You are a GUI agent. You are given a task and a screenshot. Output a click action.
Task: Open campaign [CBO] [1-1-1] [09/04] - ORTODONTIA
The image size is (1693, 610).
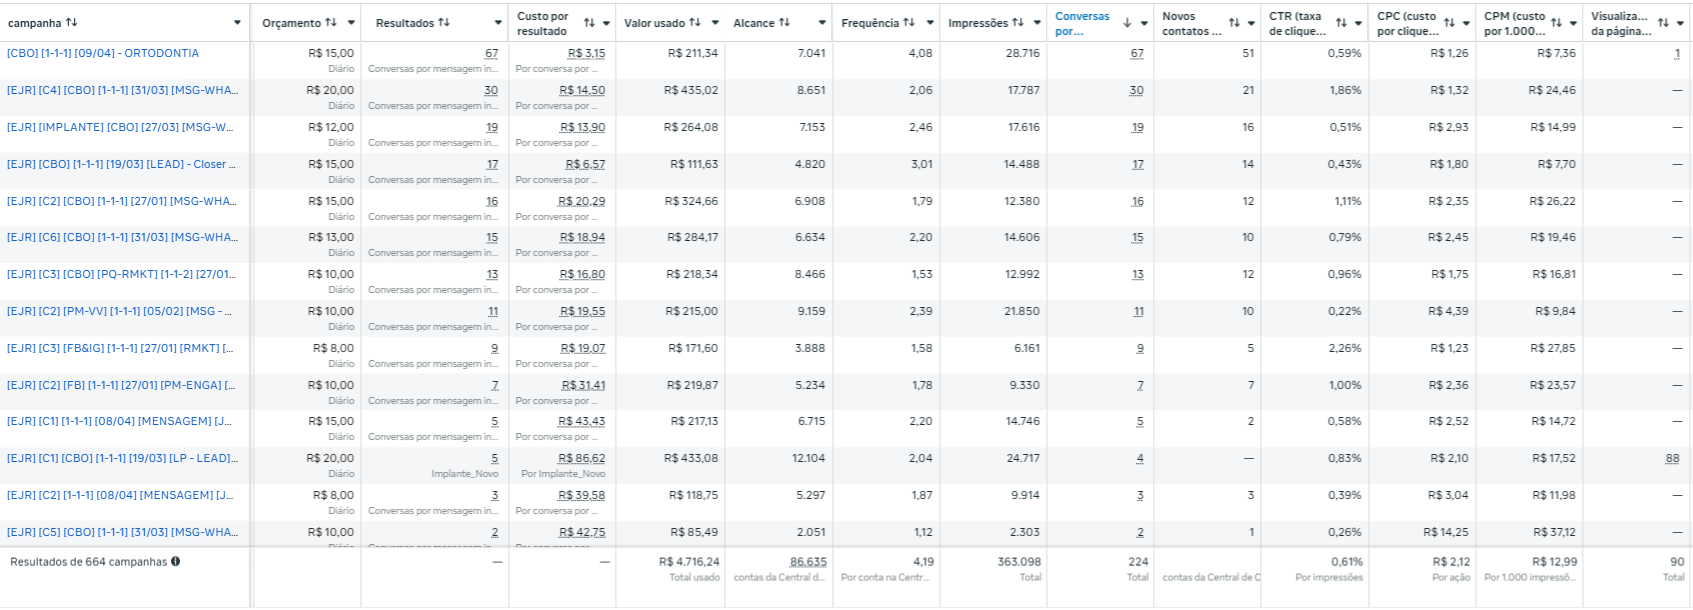[103, 53]
